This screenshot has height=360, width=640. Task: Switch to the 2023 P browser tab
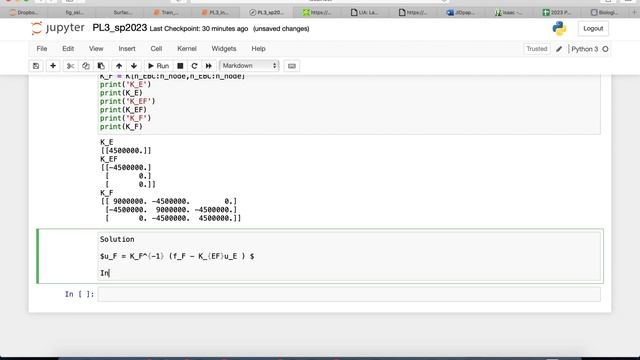point(557,13)
